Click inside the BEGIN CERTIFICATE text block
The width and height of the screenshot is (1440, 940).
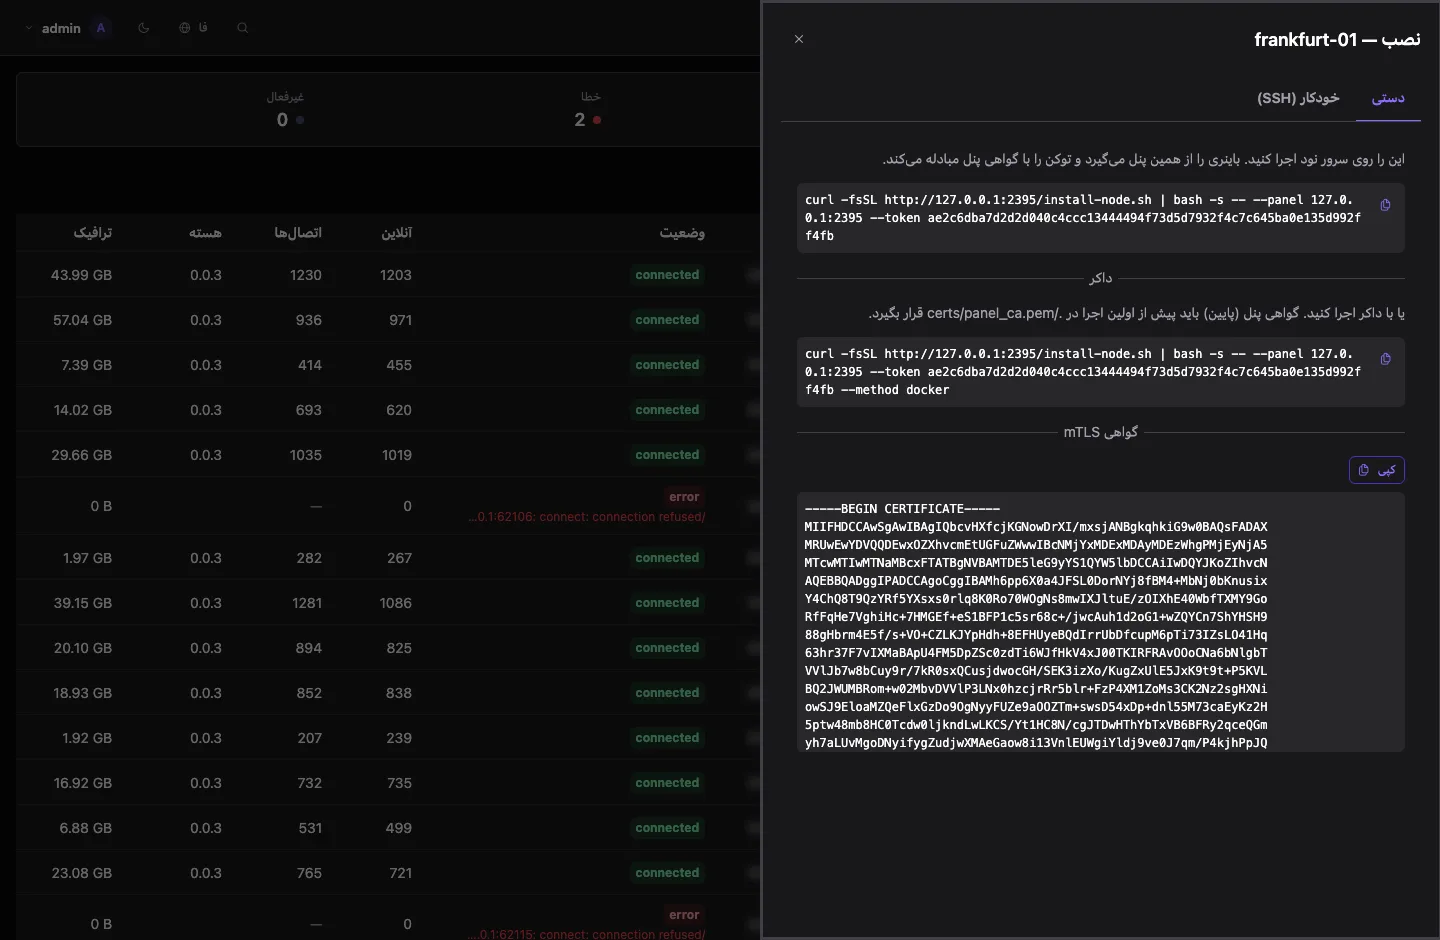(1101, 622)
